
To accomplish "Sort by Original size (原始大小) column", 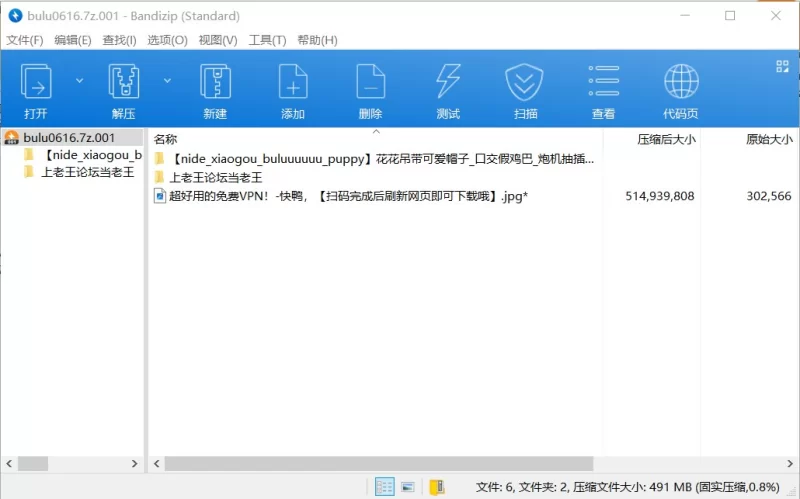I will point(768,139).
